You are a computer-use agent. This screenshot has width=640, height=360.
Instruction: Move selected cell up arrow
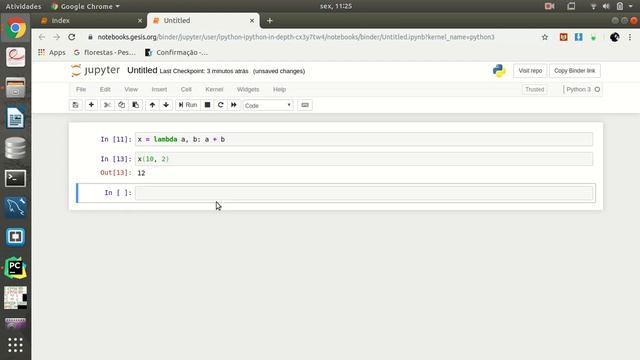tap(152, 105)
